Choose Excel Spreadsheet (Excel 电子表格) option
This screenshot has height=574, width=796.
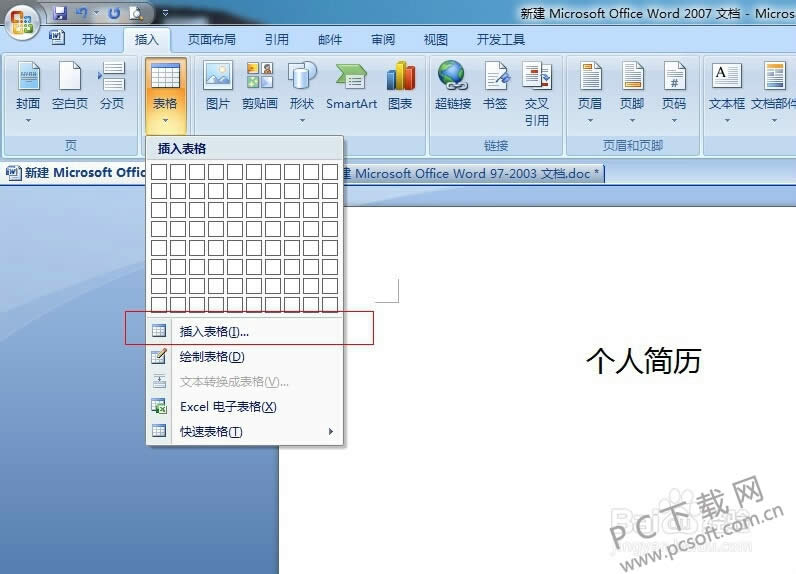coord(227,407)
